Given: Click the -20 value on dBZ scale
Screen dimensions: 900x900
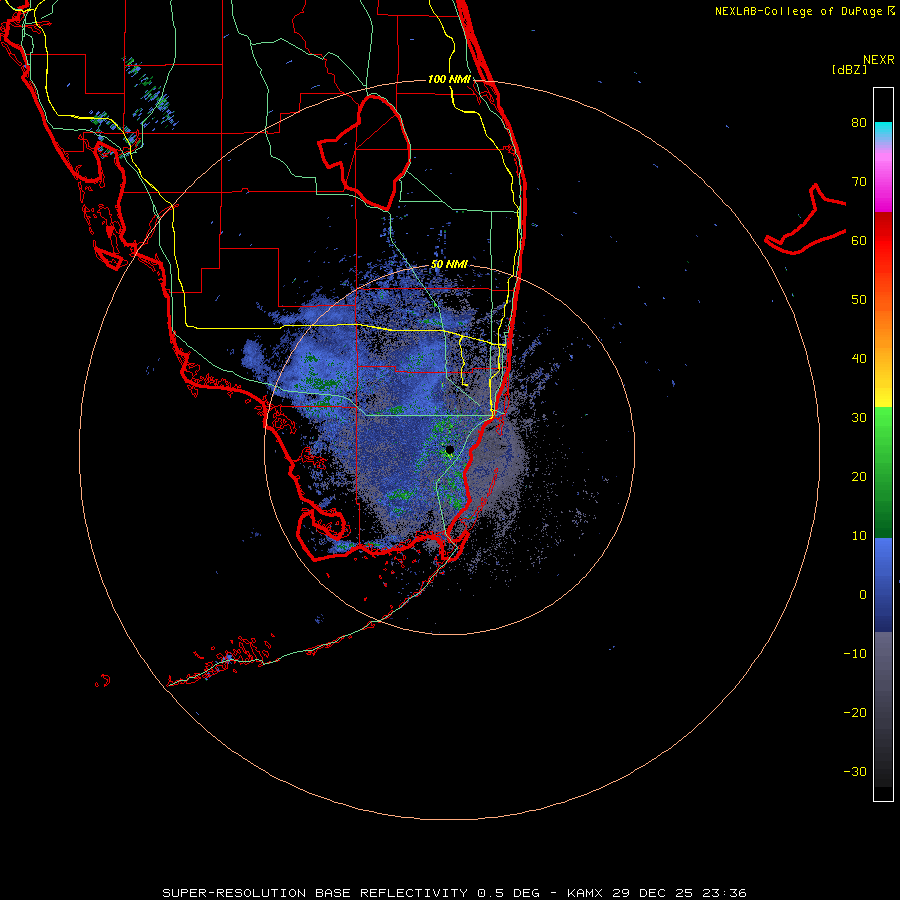Looking at the screenshot, I should pyautogui.click(x=855, y=713).
